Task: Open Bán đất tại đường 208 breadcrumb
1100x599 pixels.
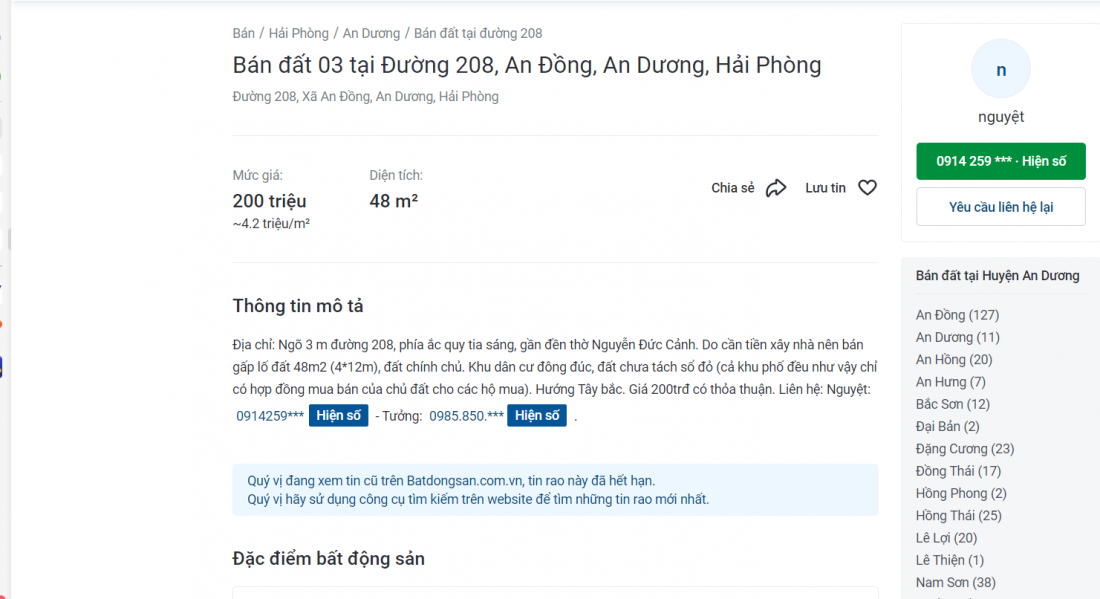Action: pos(478,34)
